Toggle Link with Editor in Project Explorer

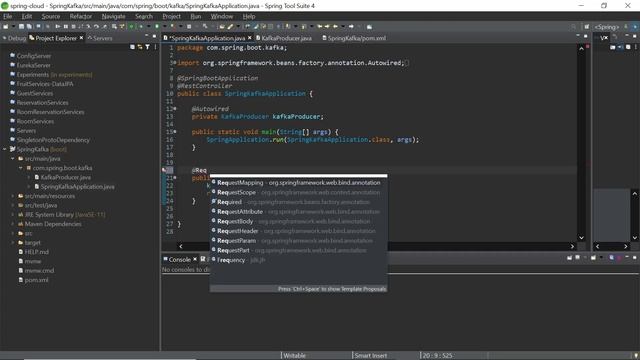[x=140, y=47]
